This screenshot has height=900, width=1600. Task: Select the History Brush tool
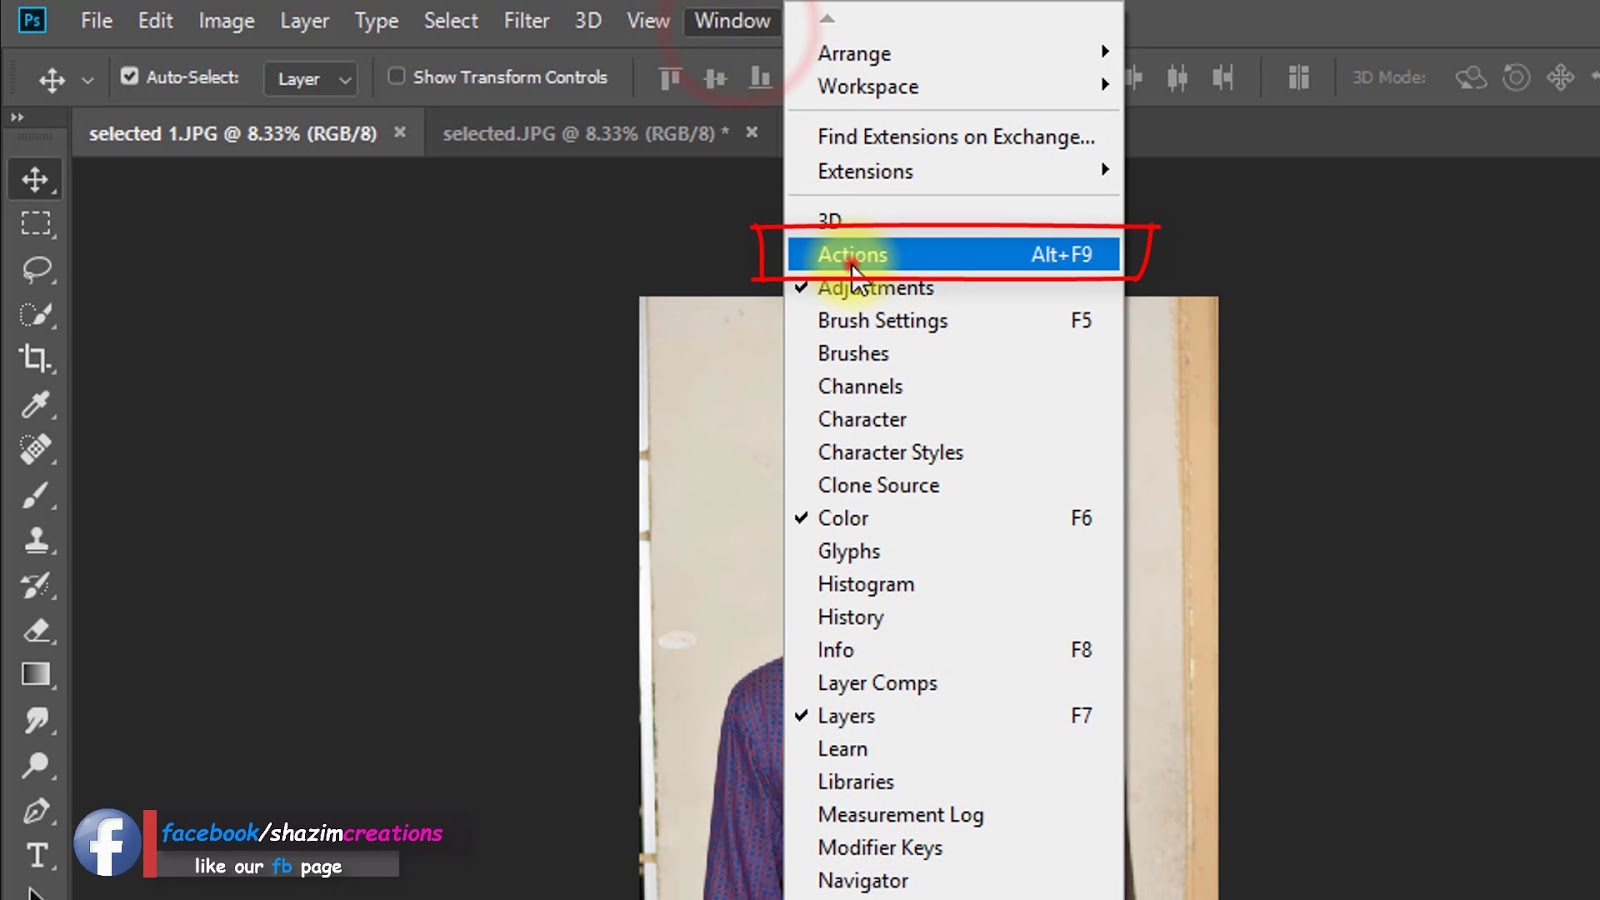pyautogui.click(x=36, y=585)
